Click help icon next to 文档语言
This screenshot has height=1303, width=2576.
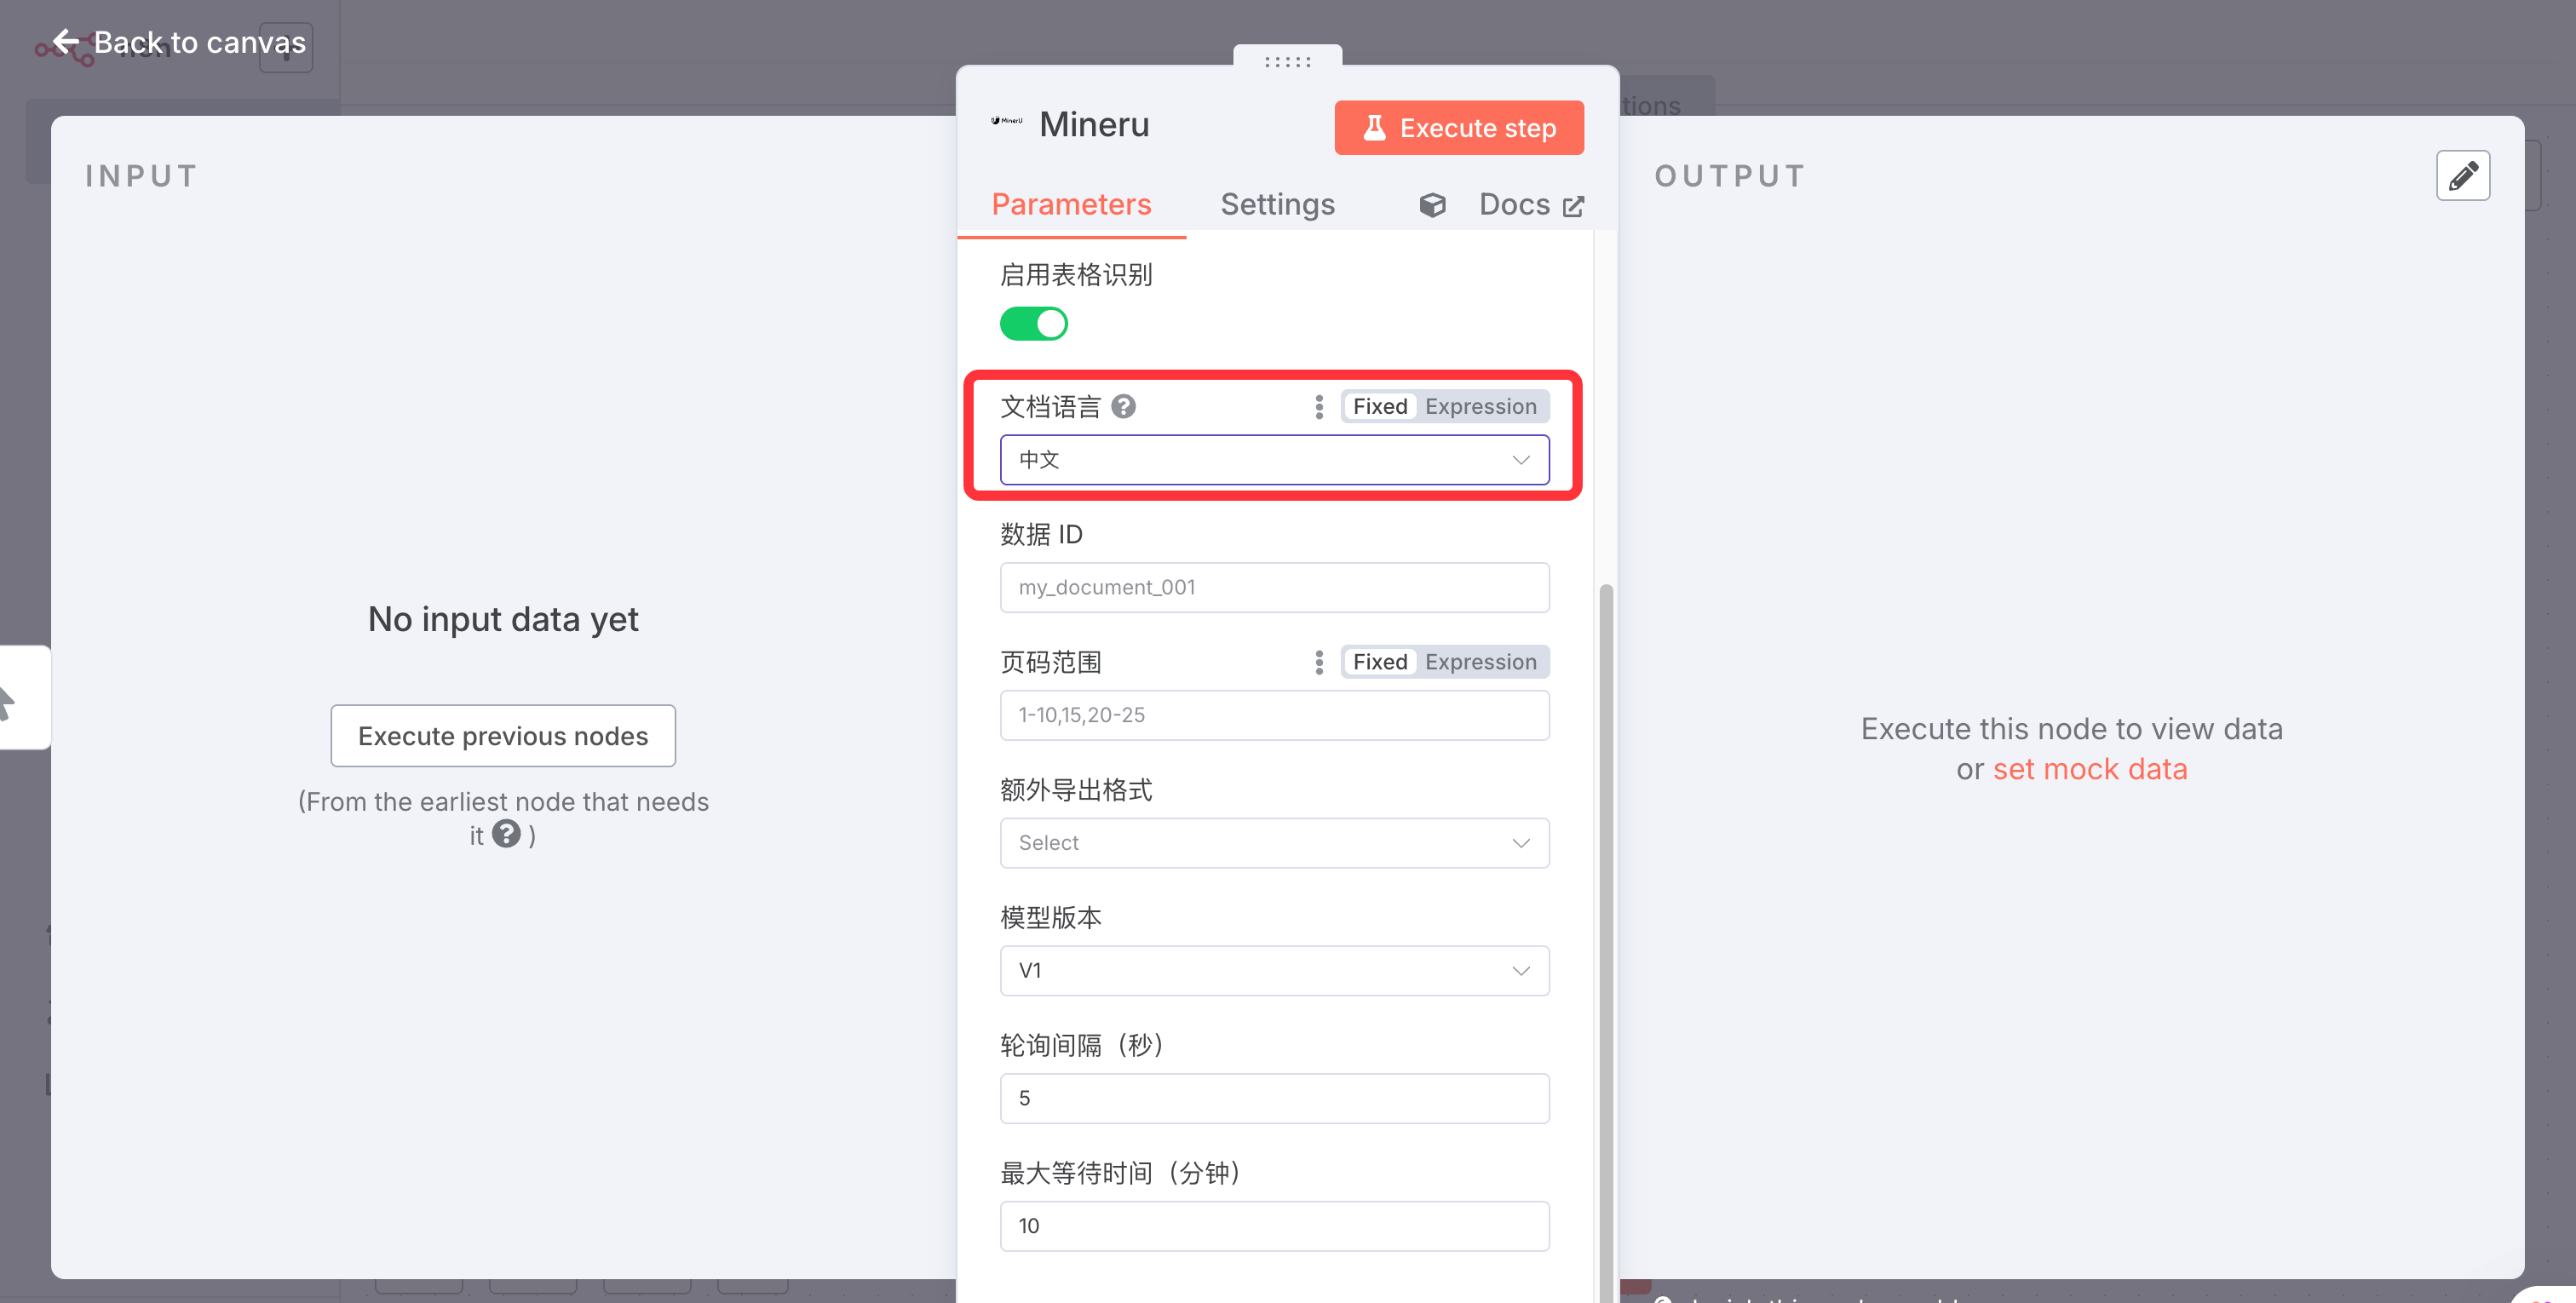1123,406
